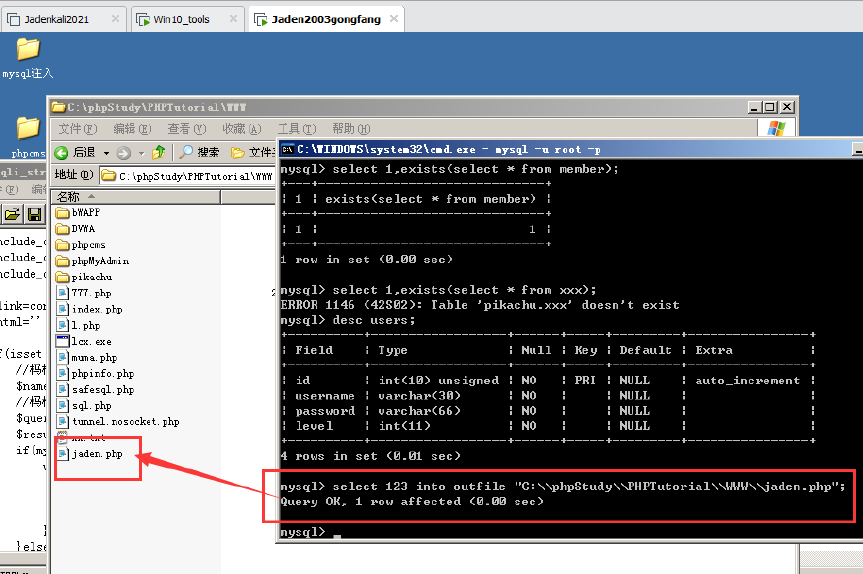Expand the Forward button history dropdown arrow
This screenshot has width=863, height=574.
click(139, 153)
